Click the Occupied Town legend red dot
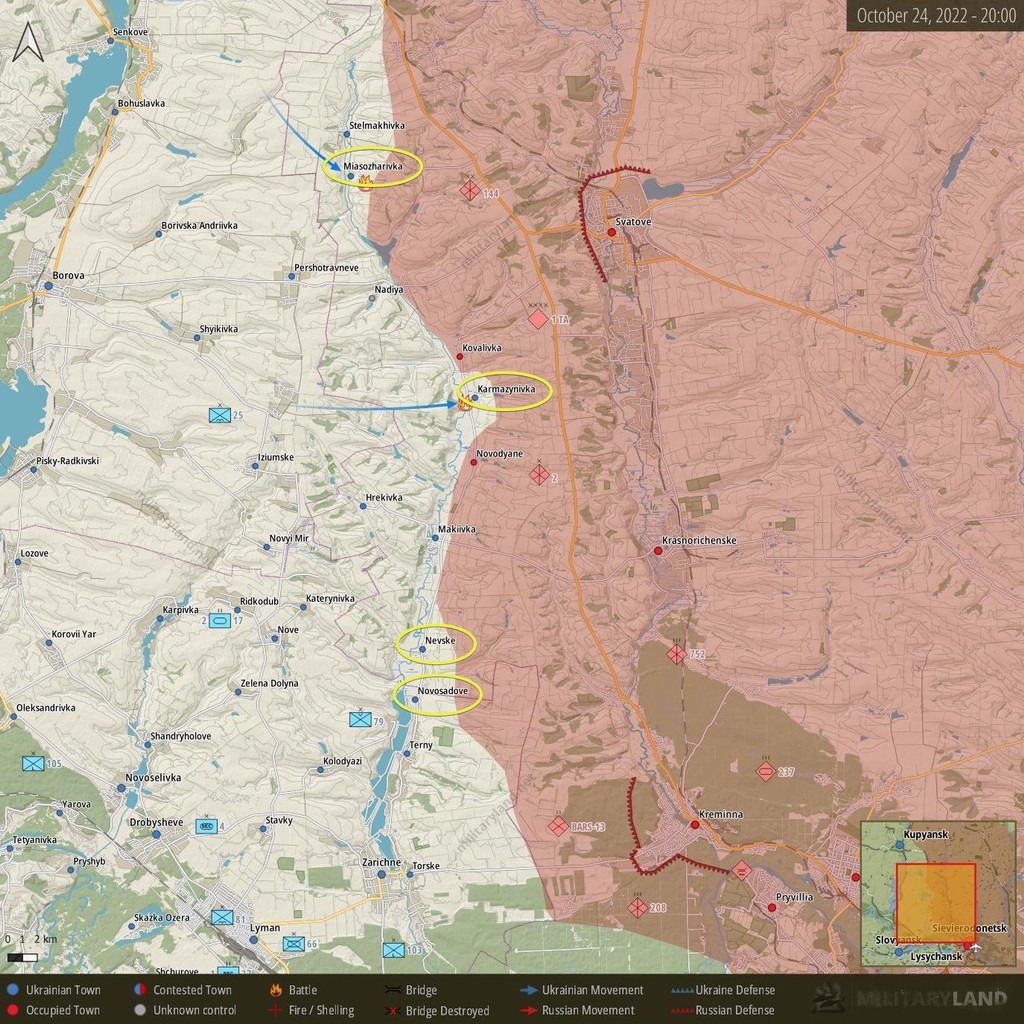The image size is (1024, 1024). click(x=12, y=1010)
